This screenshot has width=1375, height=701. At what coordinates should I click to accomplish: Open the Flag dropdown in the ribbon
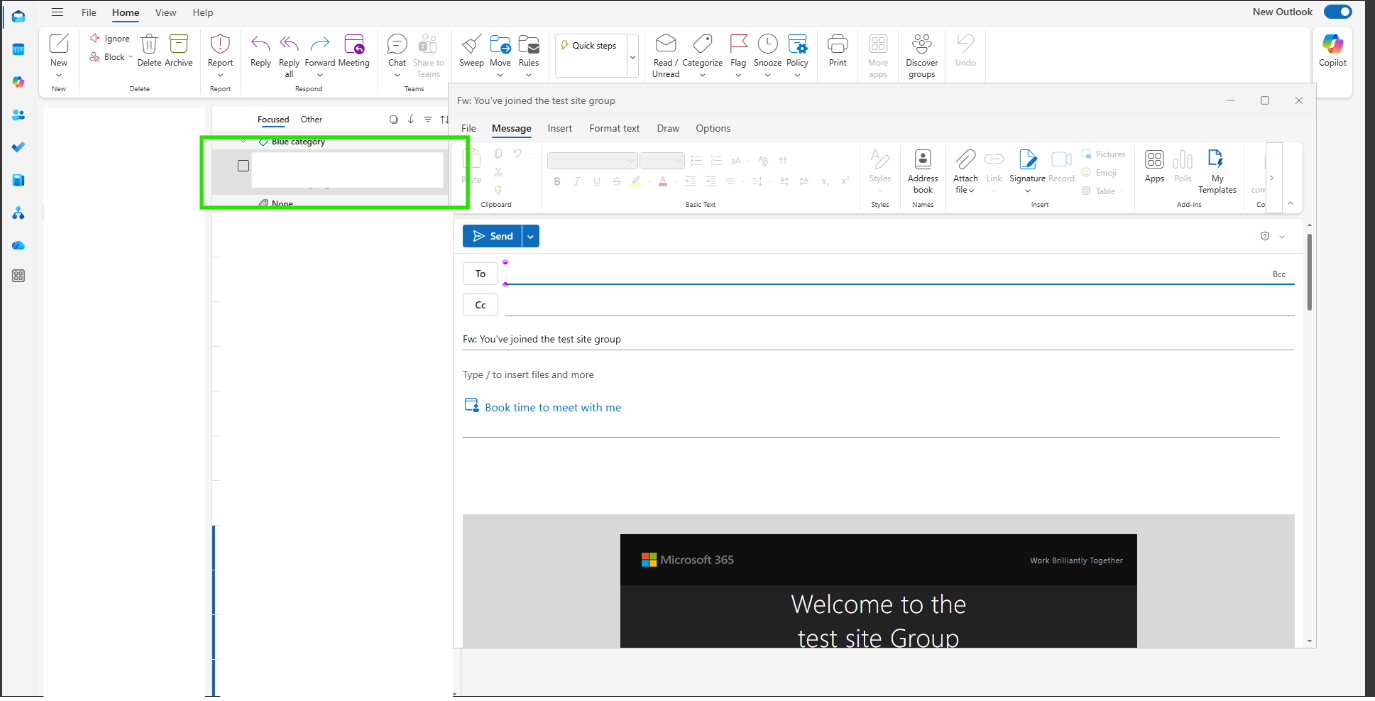738,75
